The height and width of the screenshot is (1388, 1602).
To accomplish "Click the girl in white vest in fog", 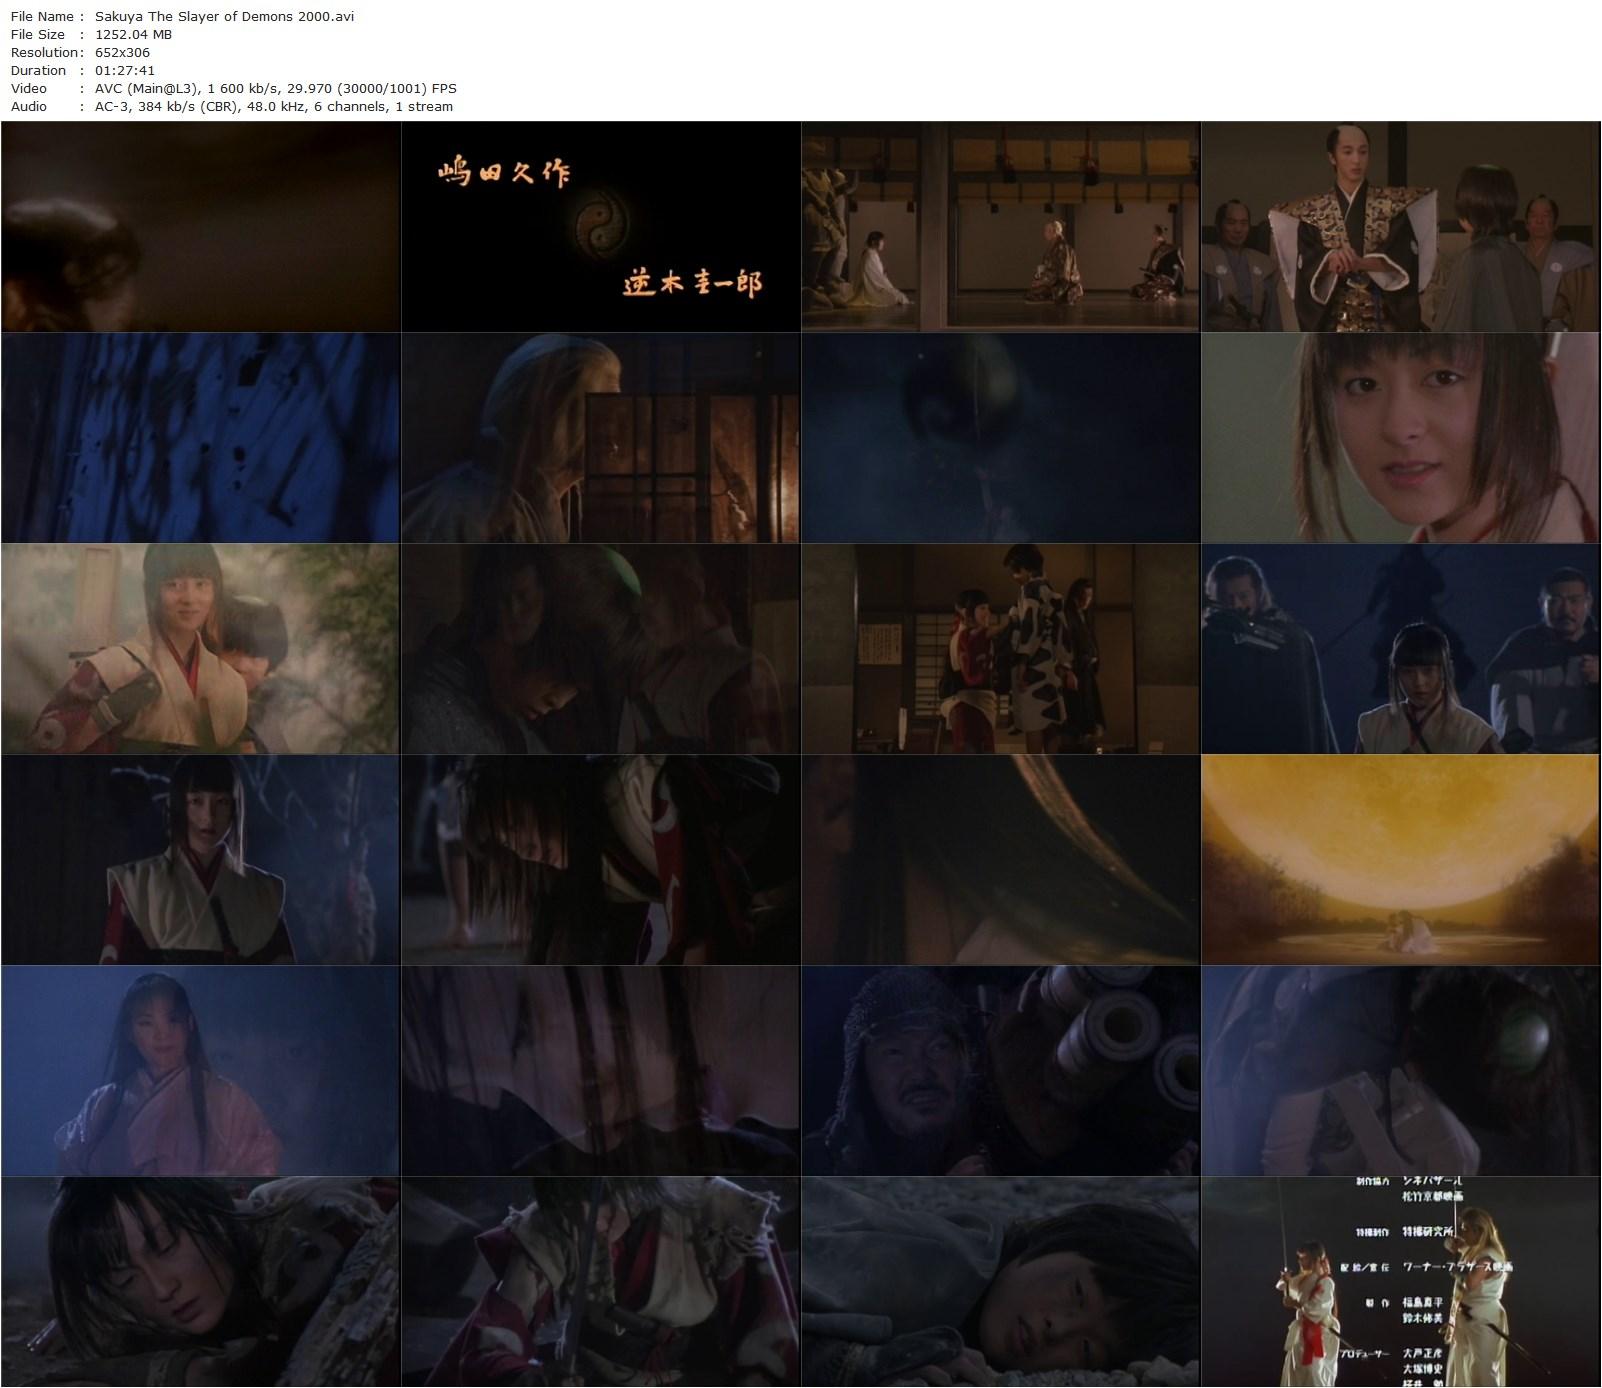I will coord(200,860).
